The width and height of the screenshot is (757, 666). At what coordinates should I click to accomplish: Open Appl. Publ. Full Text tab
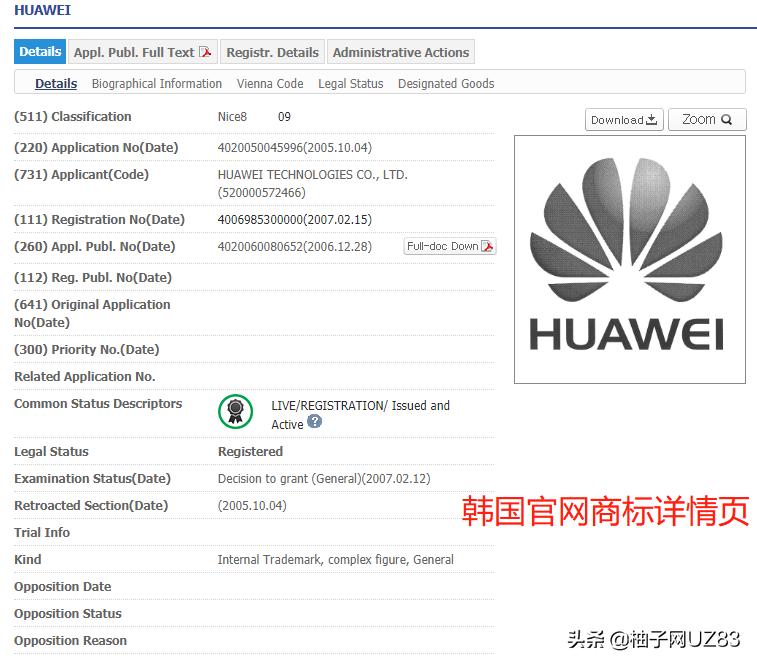coord(143,52)
